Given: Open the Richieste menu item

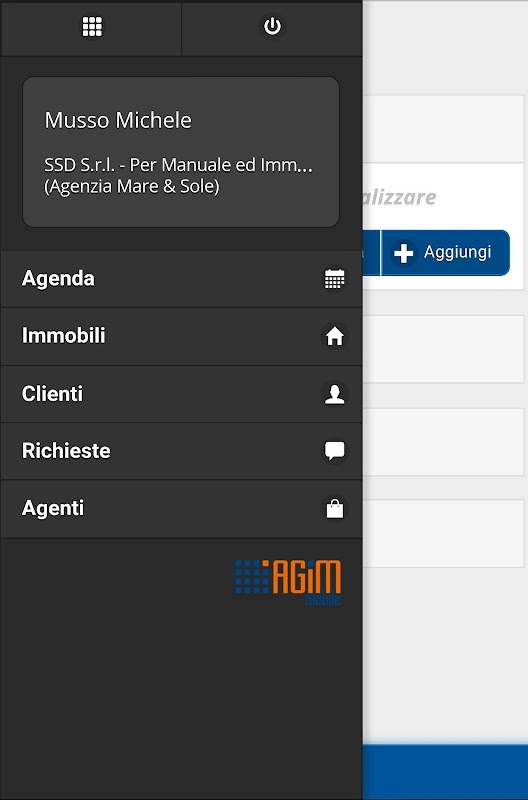Looking at the screenshot, I should (181, 451).
